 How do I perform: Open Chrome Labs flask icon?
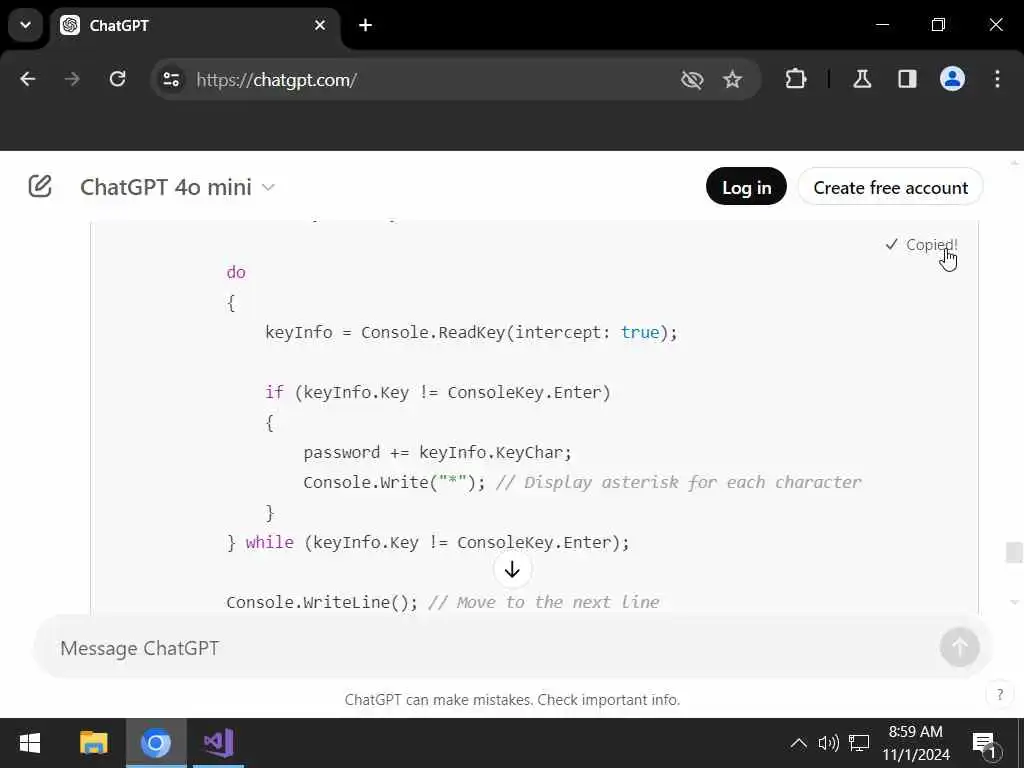[x=862, y=80]
